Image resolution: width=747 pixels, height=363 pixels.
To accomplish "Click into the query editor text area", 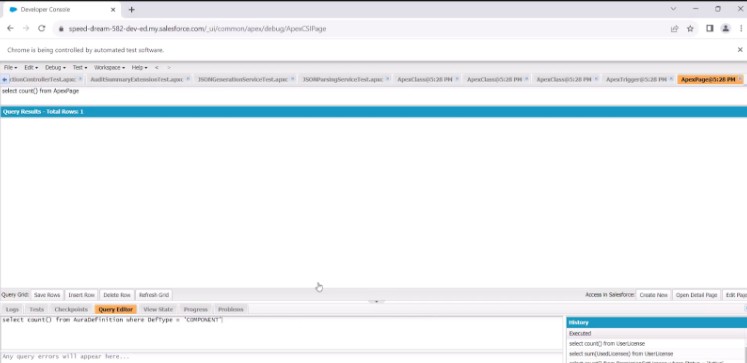I will pos(281,333).
